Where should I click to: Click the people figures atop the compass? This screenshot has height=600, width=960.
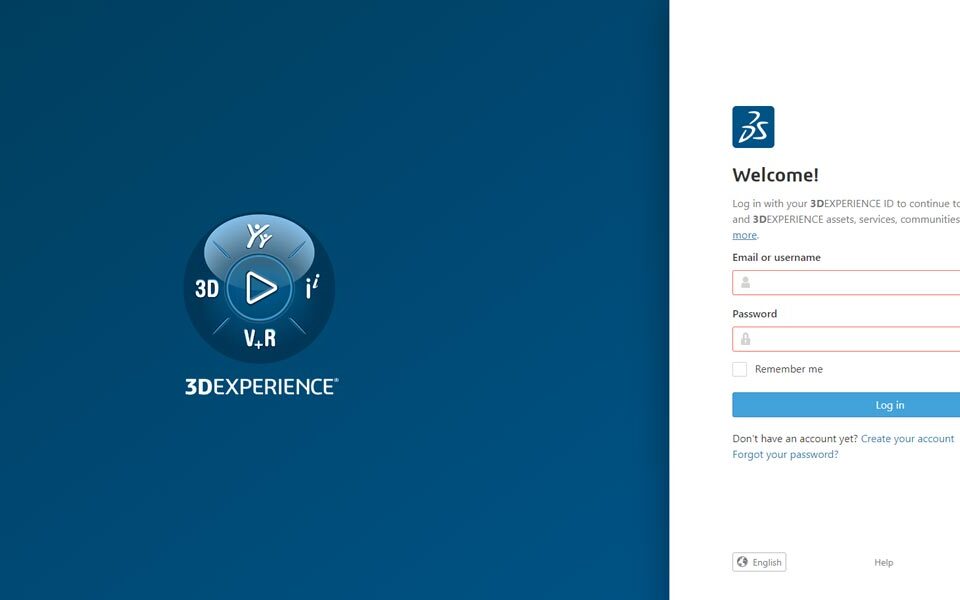pos(258,236)
